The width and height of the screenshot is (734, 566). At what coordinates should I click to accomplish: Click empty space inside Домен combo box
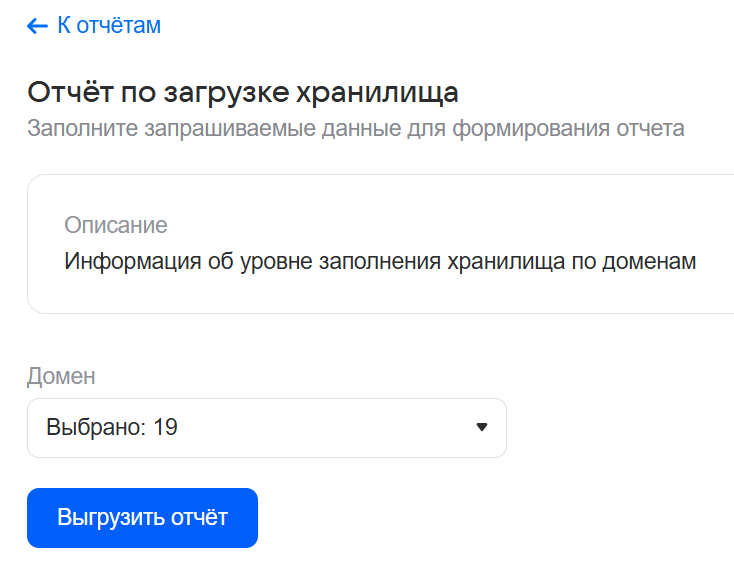[x=330, y=428]
